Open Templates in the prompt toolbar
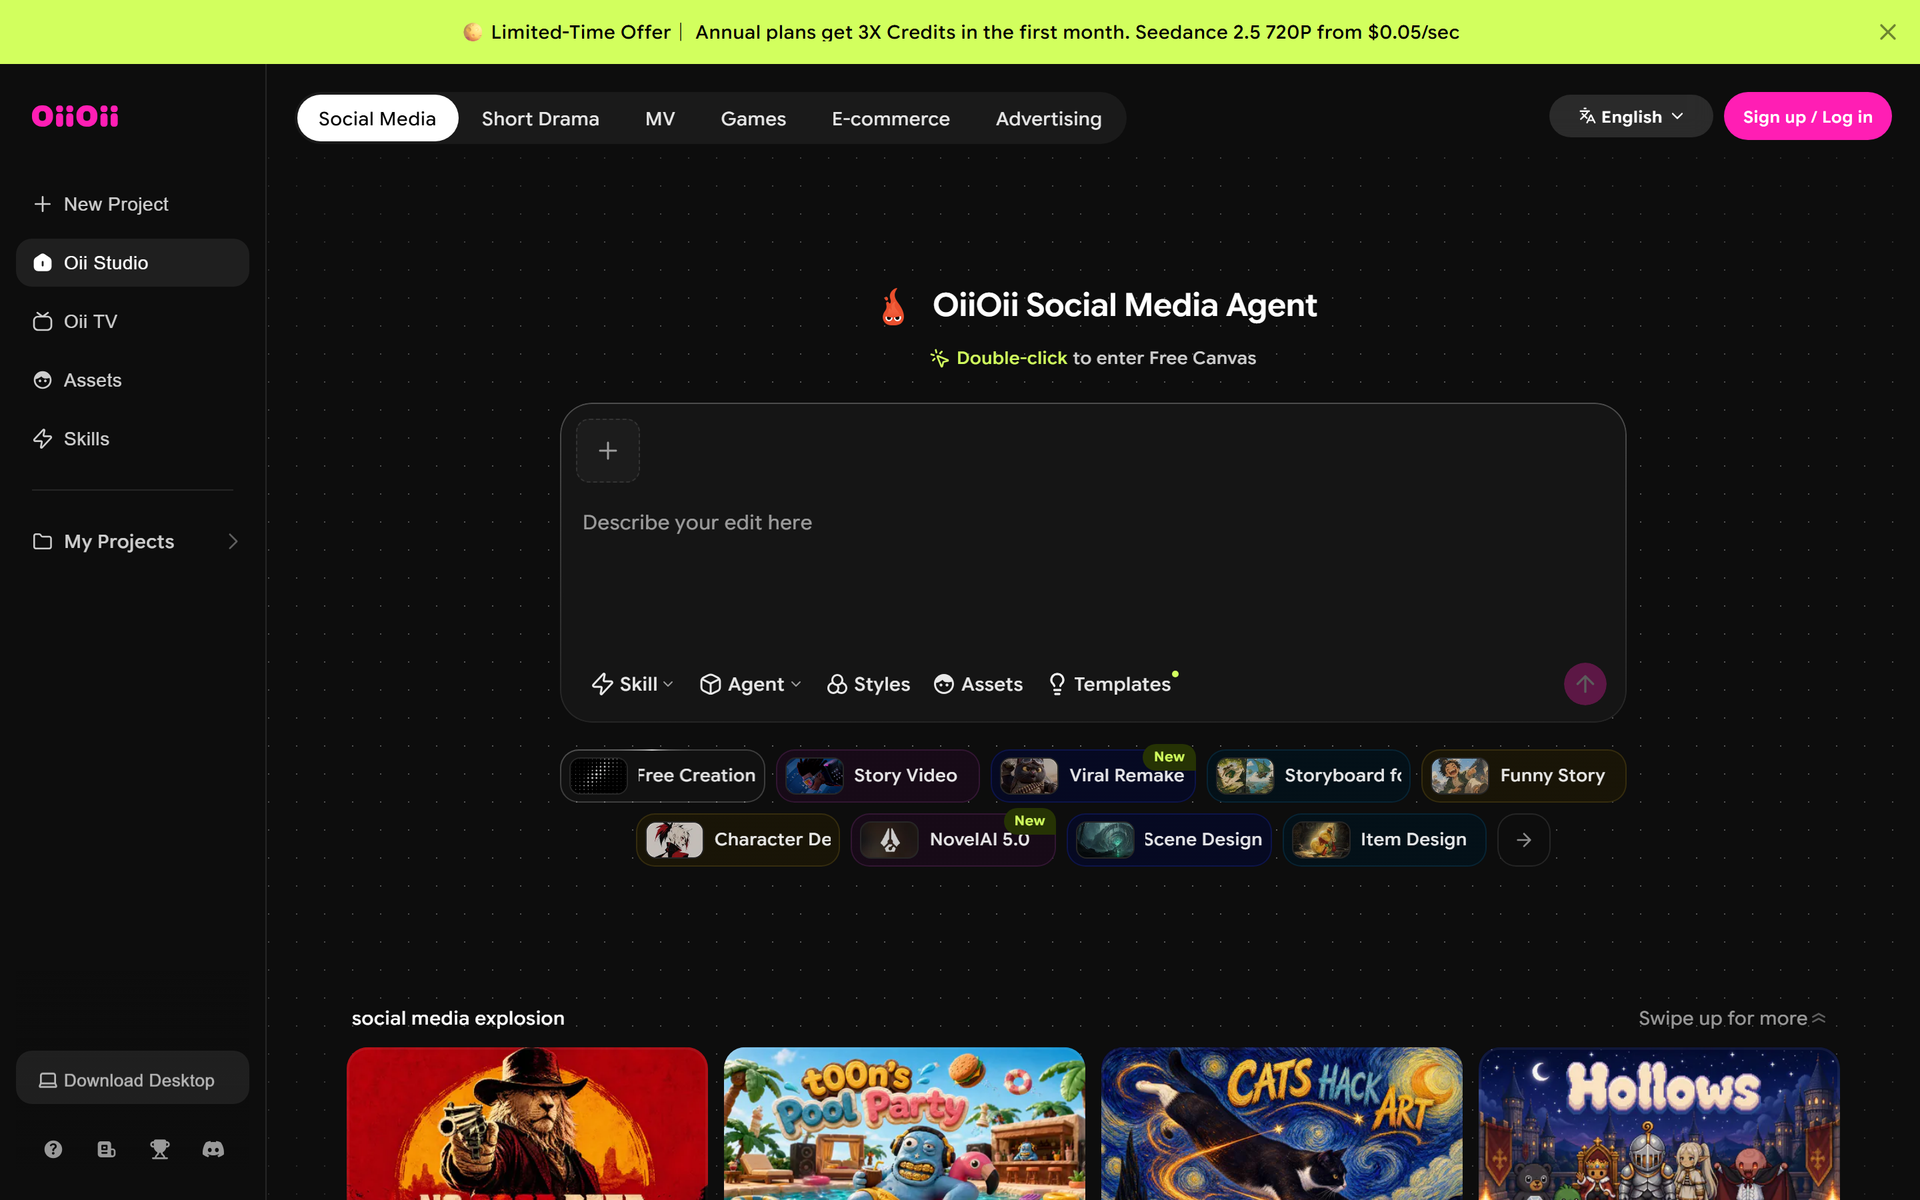The image size is (1920, 1200). coord(1110,684)
